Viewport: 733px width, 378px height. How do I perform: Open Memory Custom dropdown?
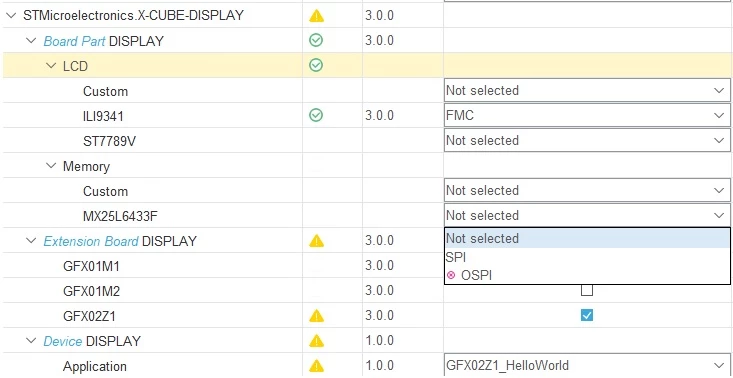point(587,191)
